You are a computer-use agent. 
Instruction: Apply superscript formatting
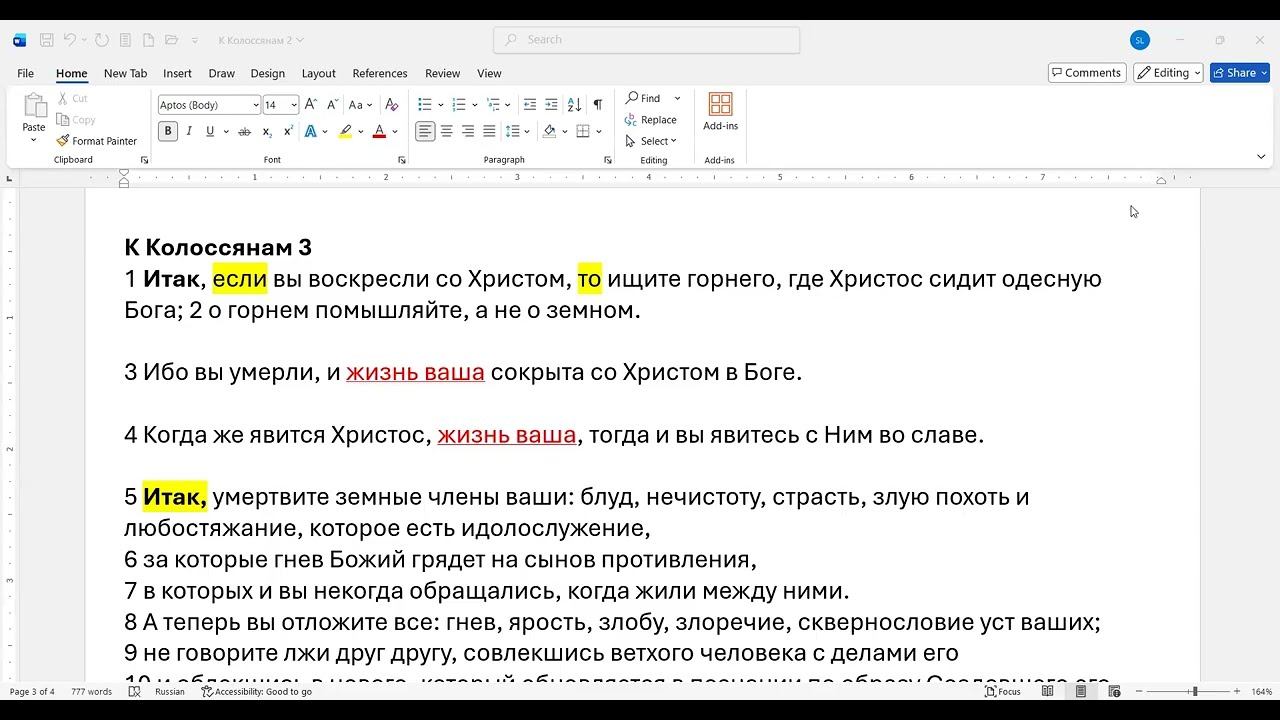(x=288, y=131)
